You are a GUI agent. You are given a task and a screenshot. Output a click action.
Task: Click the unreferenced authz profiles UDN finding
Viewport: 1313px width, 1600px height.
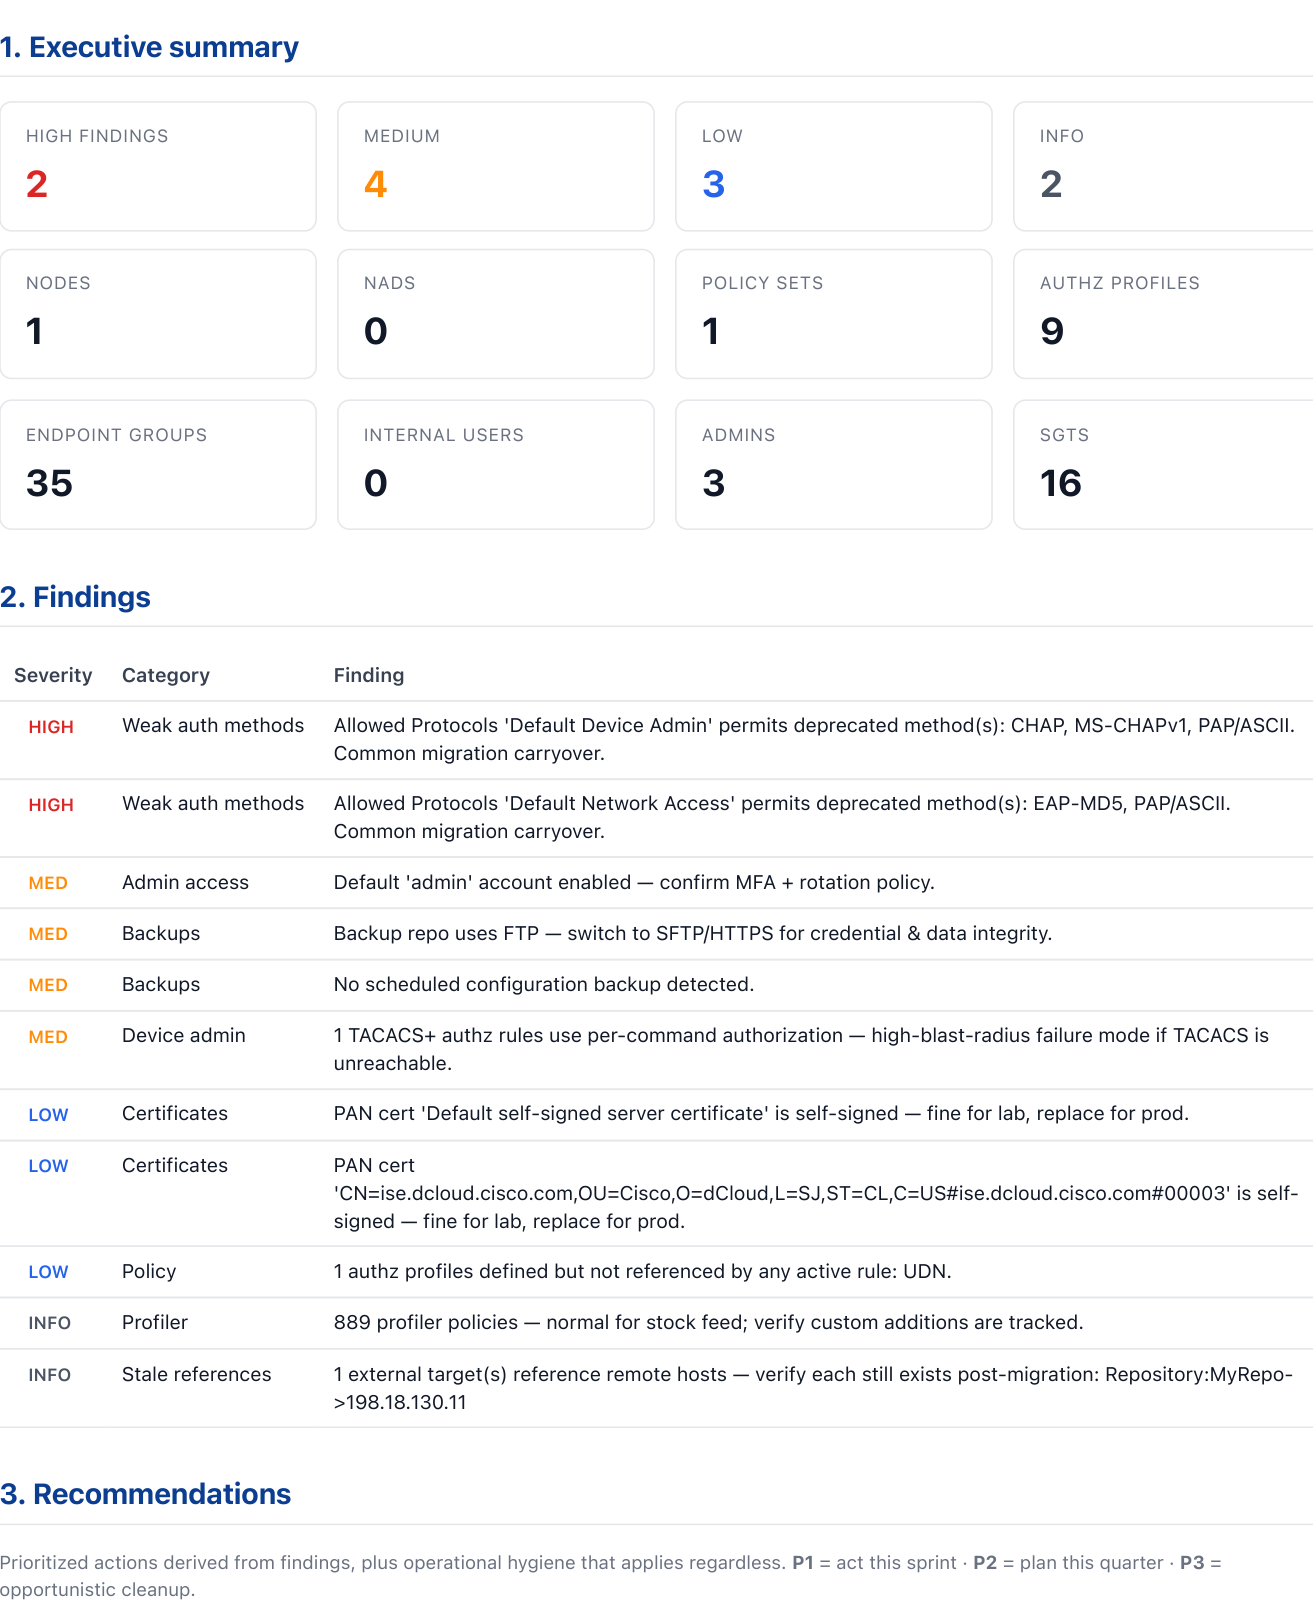pyautogui.click(x=643, y=1271)
